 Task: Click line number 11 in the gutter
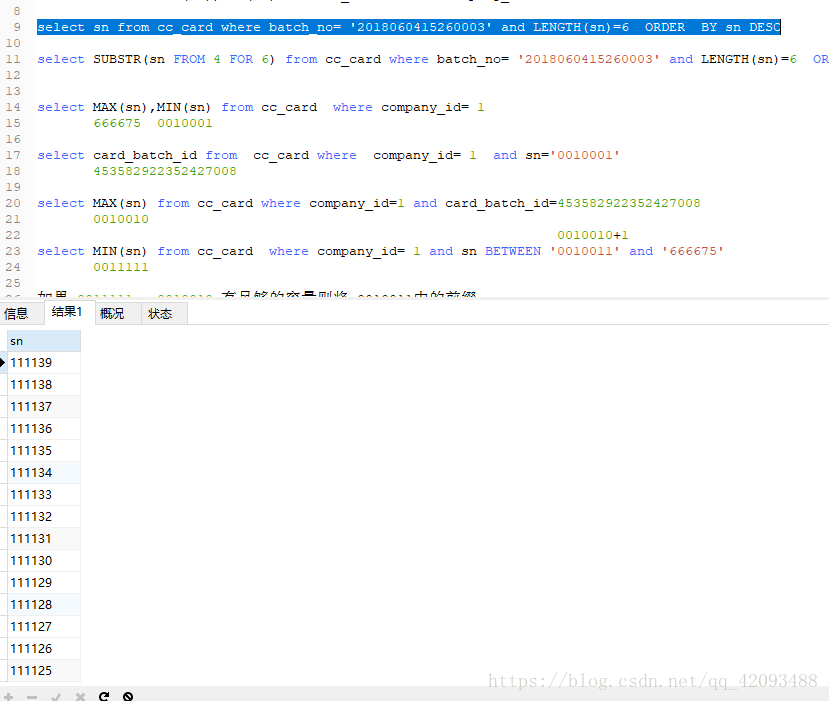pyautogui.click(x=13, y=59)
